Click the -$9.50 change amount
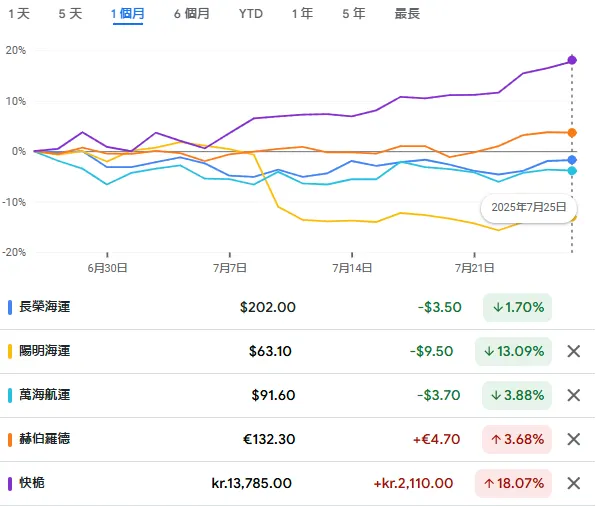Image resolution: width=596 pixels, height=506 pixels. coord(431,351)
